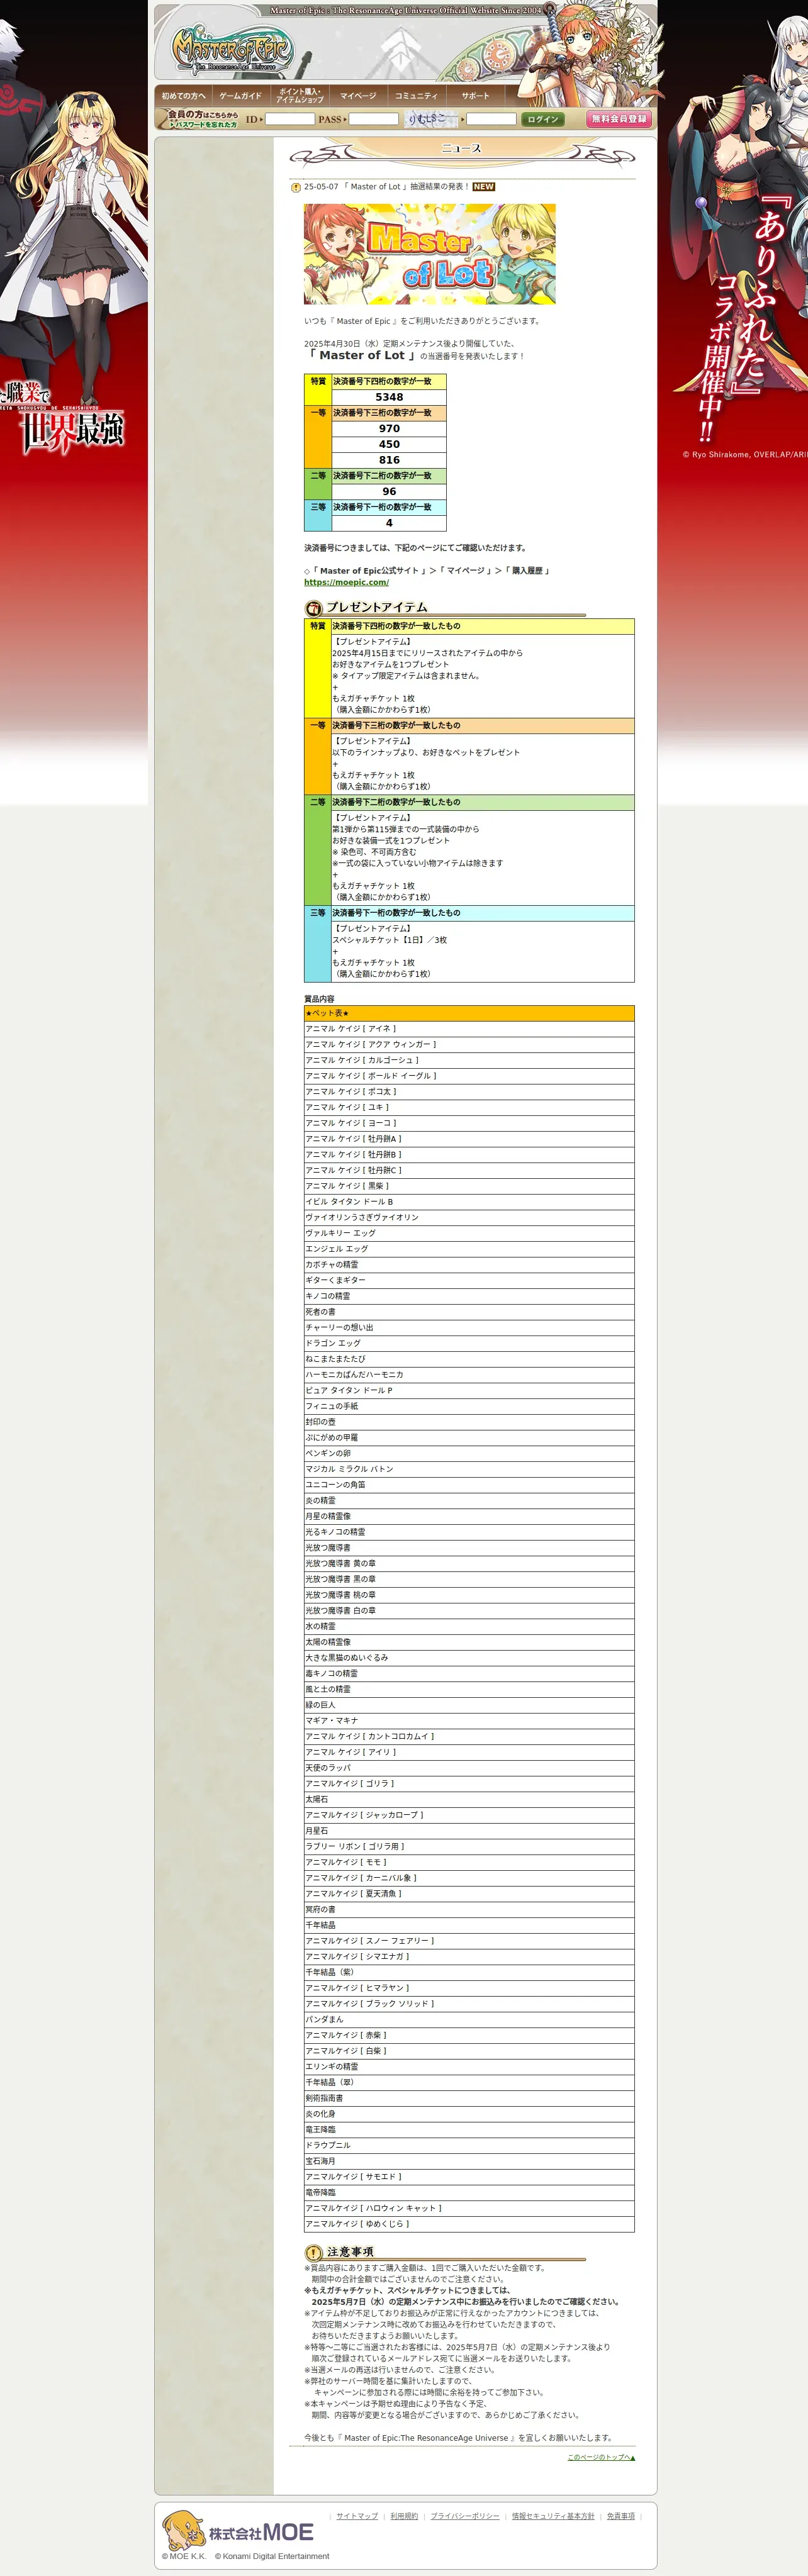The width and height of the screenshot is (808, 2576).
Task: Click the green ログイン button
Action: pyautogui.click(x=542, y=119)
